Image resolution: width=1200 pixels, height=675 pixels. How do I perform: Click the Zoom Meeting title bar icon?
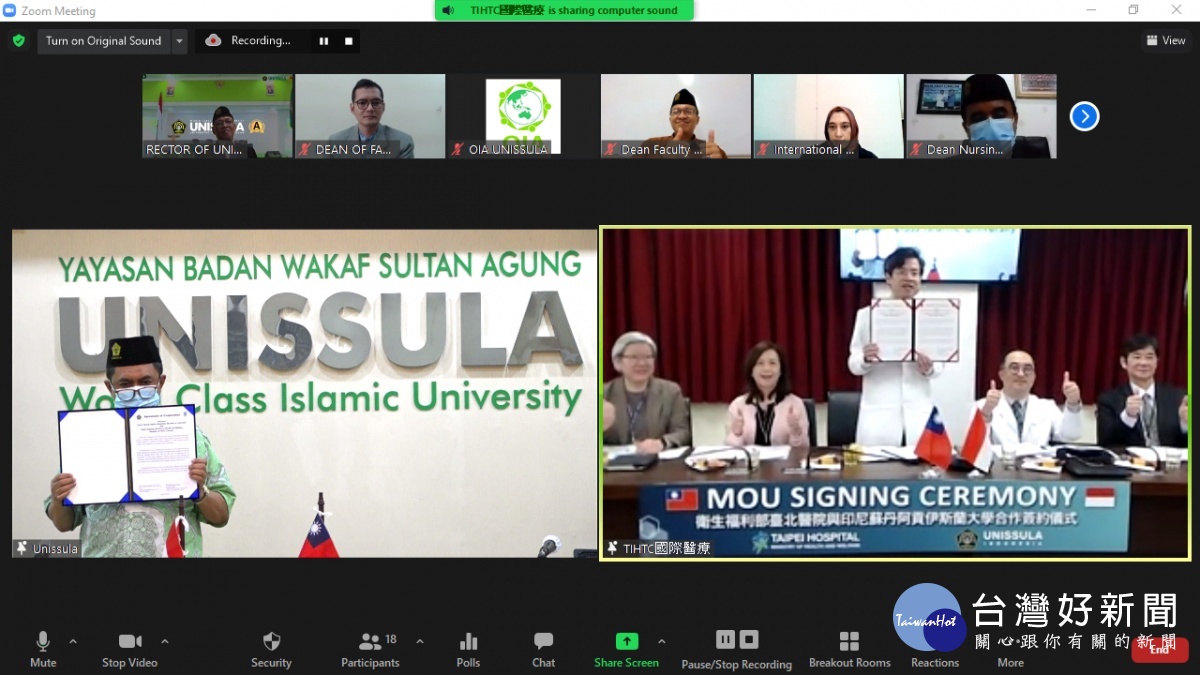pos(10,11)
